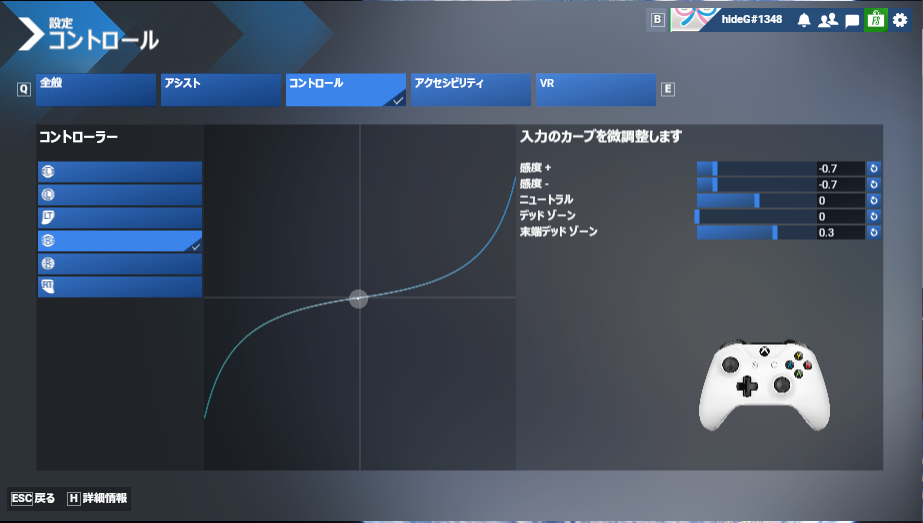Select the RT trigger entry
923x523 pixels.
pos(120,287)
